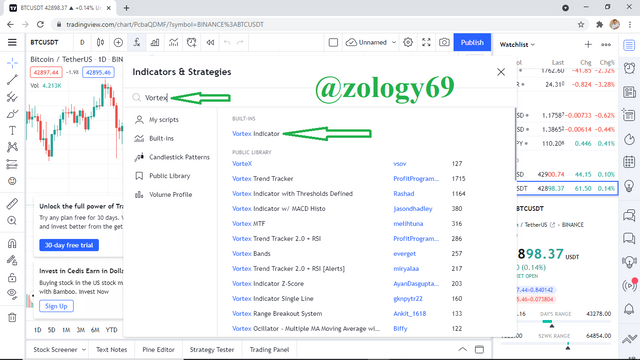The image size is (640, 360).
Task: Open the Calendar panel icon
Action: click(x=629, y=162)
